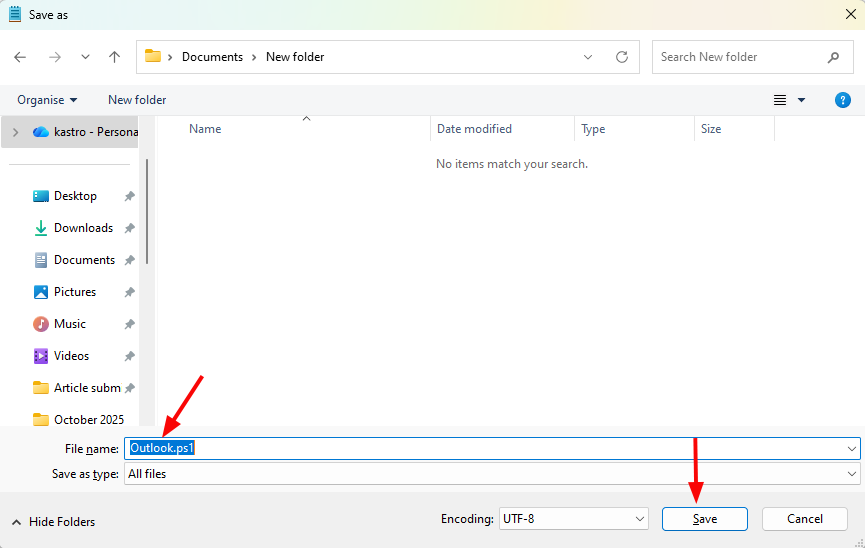This screenshot has height=548, width=865.
Task: Open the Videos quick access folder
Action: 71,356
